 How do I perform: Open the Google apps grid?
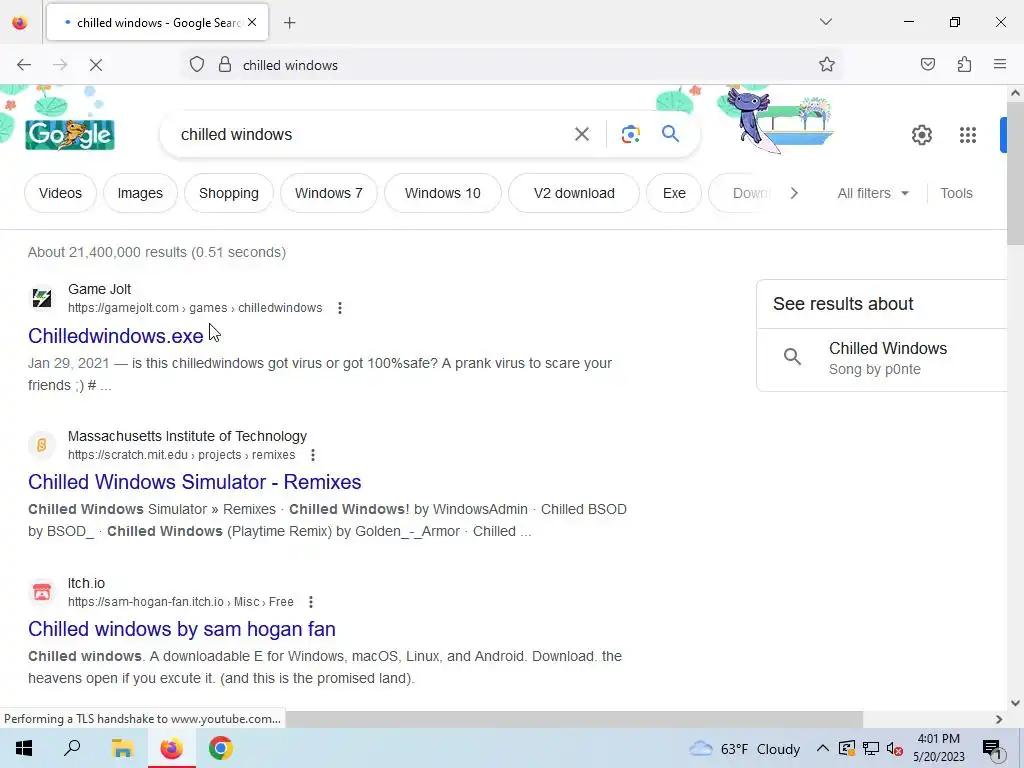[968, 135]
